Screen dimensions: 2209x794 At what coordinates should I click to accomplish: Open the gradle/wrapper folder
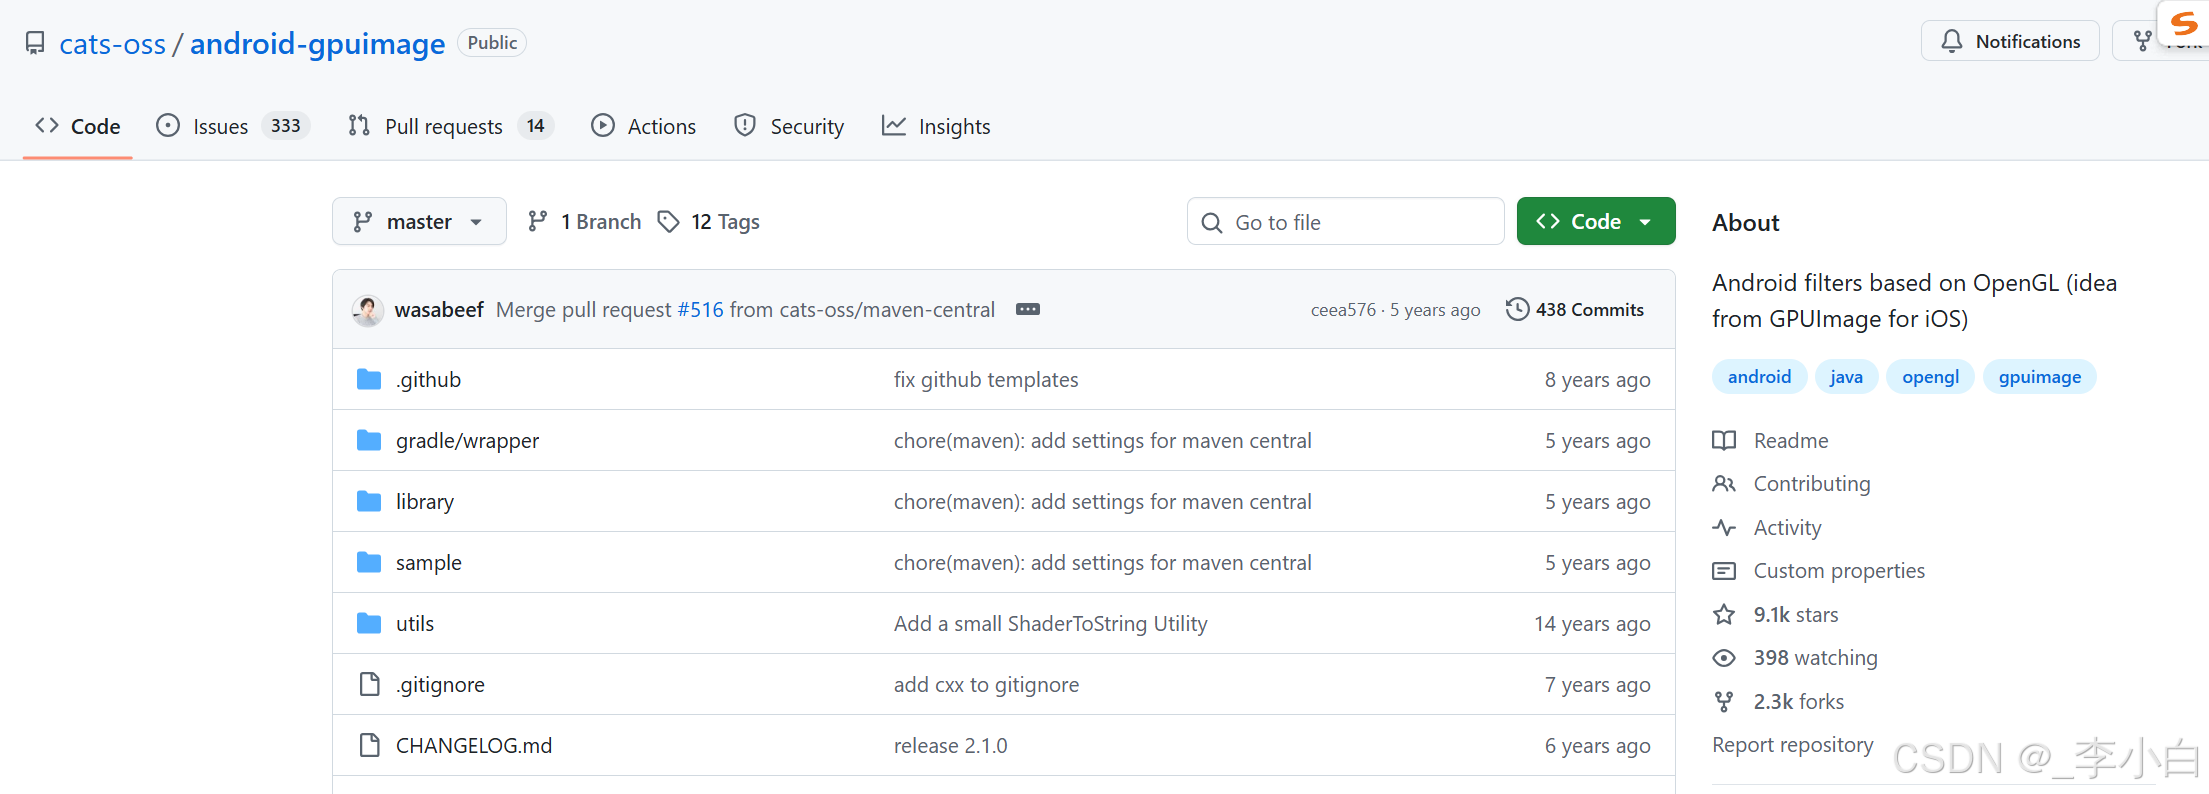467,441
